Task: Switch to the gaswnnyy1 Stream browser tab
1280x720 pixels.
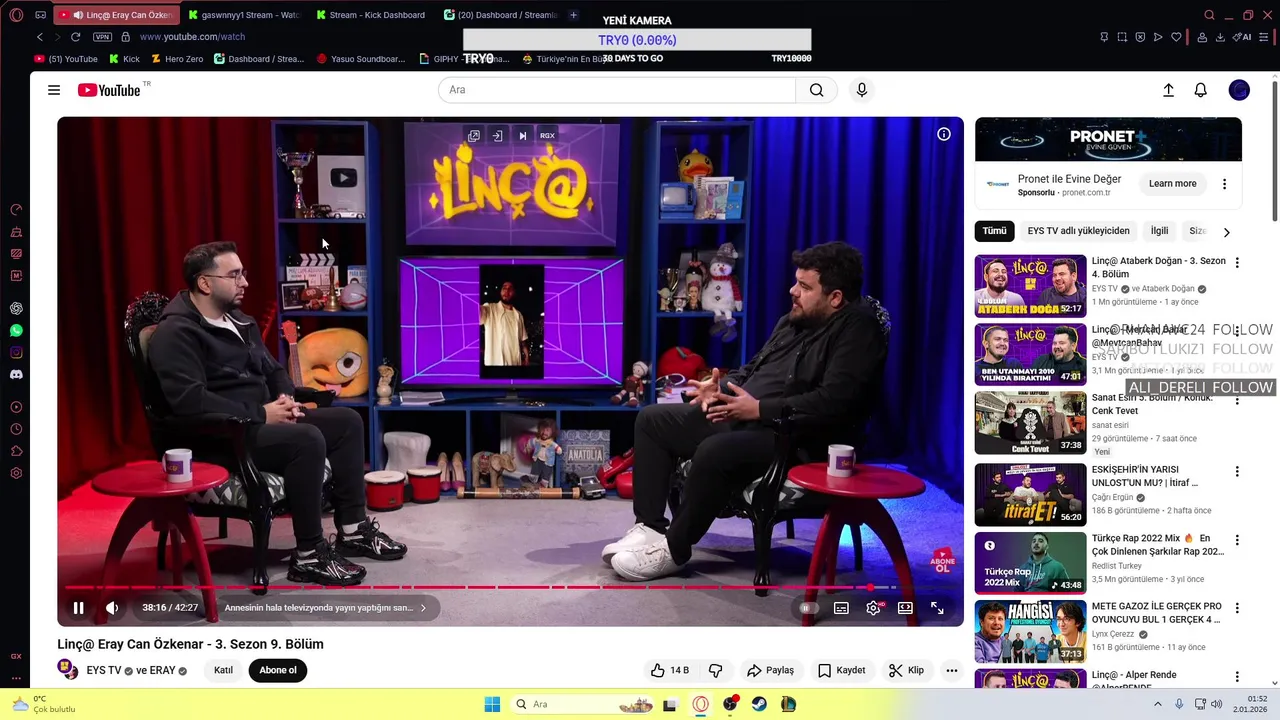Action: [x=243, y=15]
